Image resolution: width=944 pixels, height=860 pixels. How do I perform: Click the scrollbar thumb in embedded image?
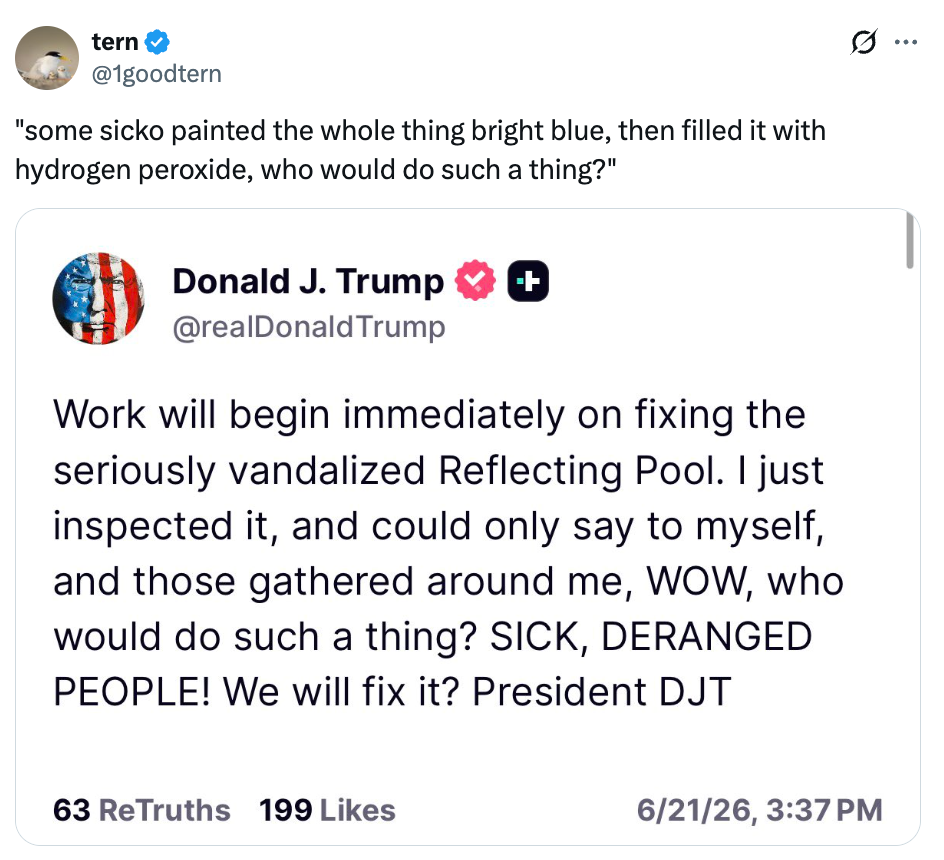910,241
